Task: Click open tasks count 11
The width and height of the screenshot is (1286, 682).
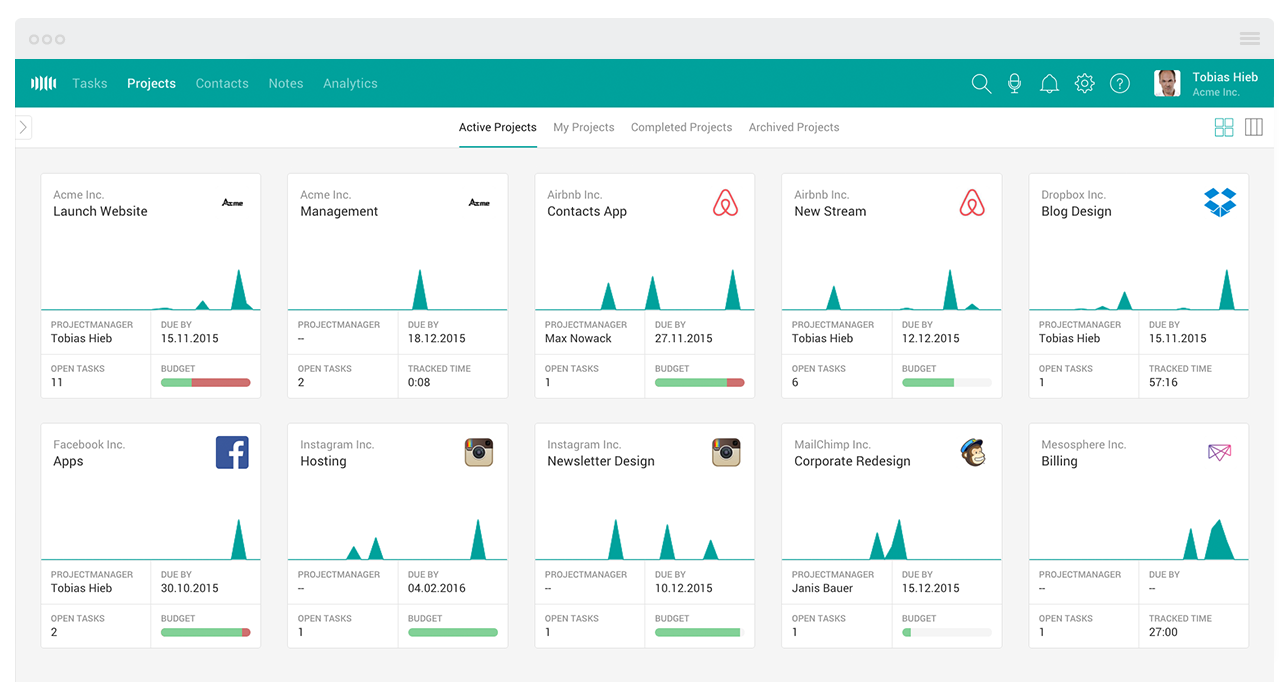Action: [57, 382]
